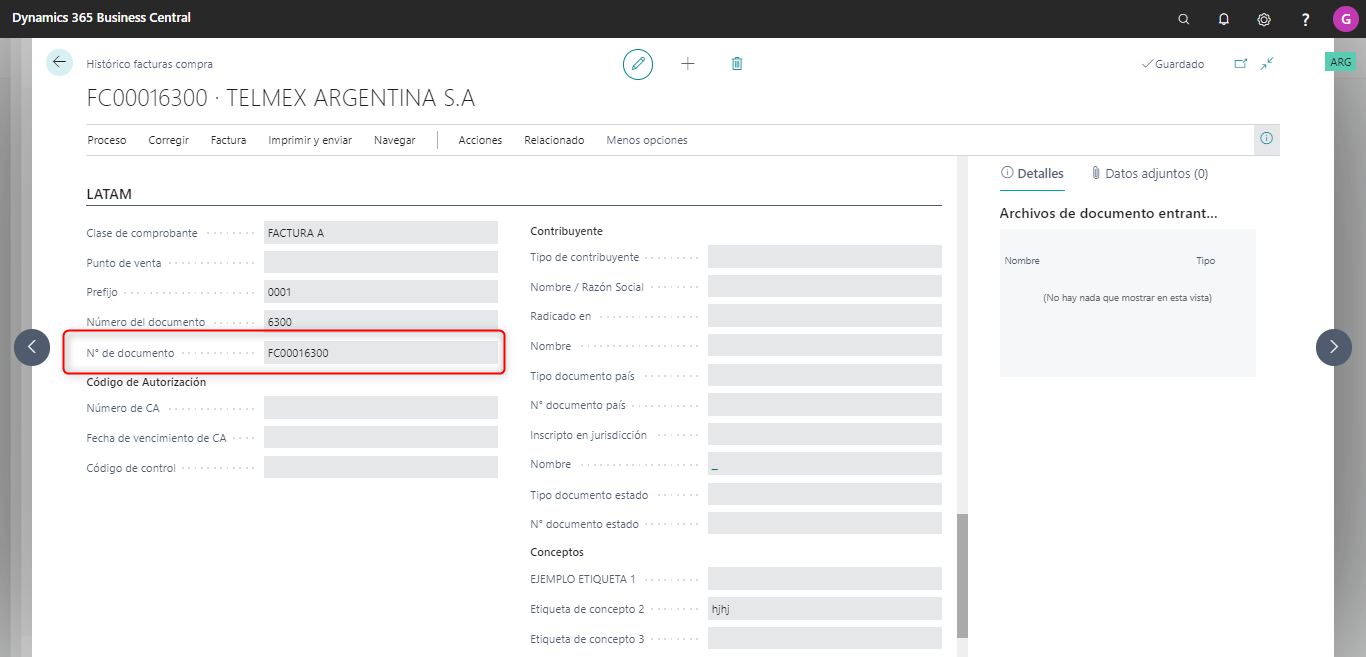Image resolution: width=1366 pixels, height=657 pixels.
Task: Open the help question mark icon
Action: tap(1305, 19)
